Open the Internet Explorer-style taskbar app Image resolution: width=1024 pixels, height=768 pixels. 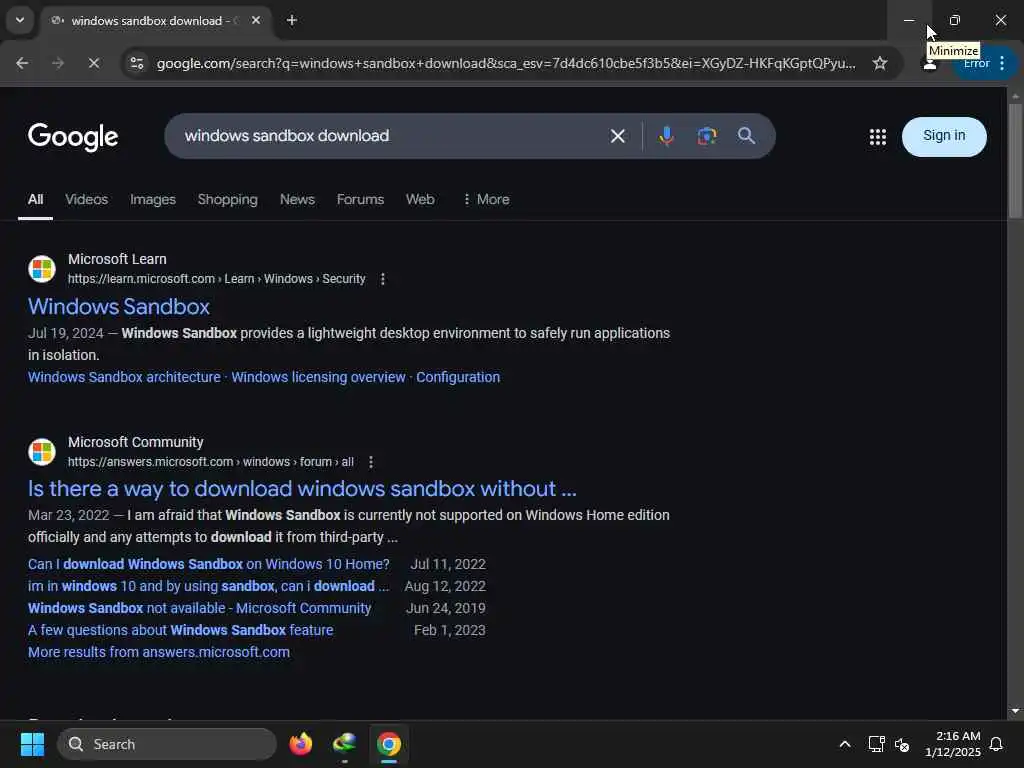[344, 744]
